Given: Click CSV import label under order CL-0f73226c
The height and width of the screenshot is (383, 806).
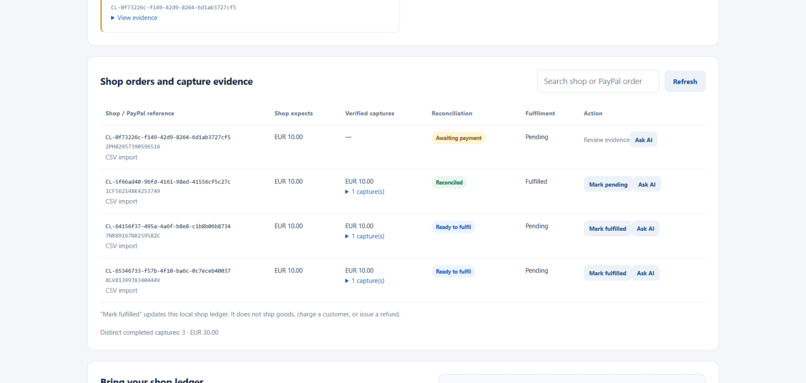Looking at the screenshot, I should click(x=121, y=157).
